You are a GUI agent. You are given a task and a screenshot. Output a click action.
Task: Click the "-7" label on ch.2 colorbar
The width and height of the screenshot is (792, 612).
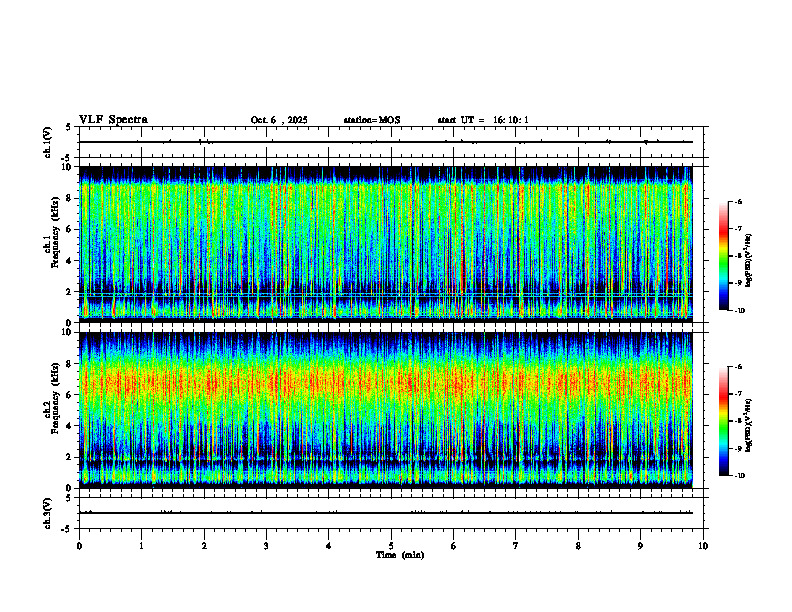[x=738, y=394]
